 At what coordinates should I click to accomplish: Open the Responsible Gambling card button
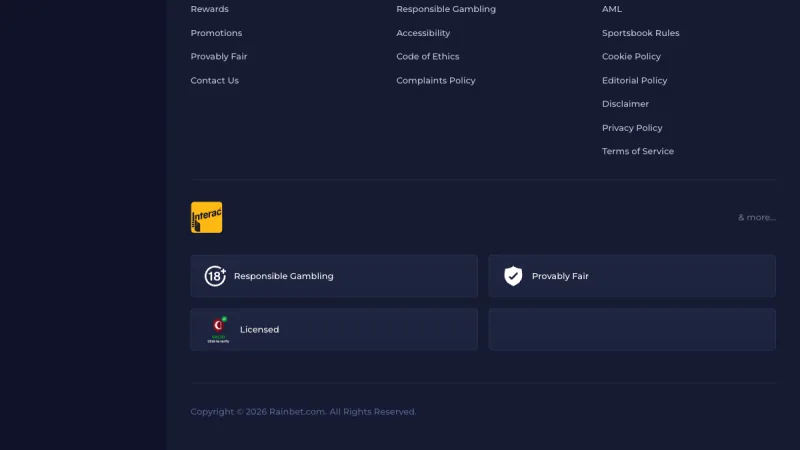tap(334, 276)
